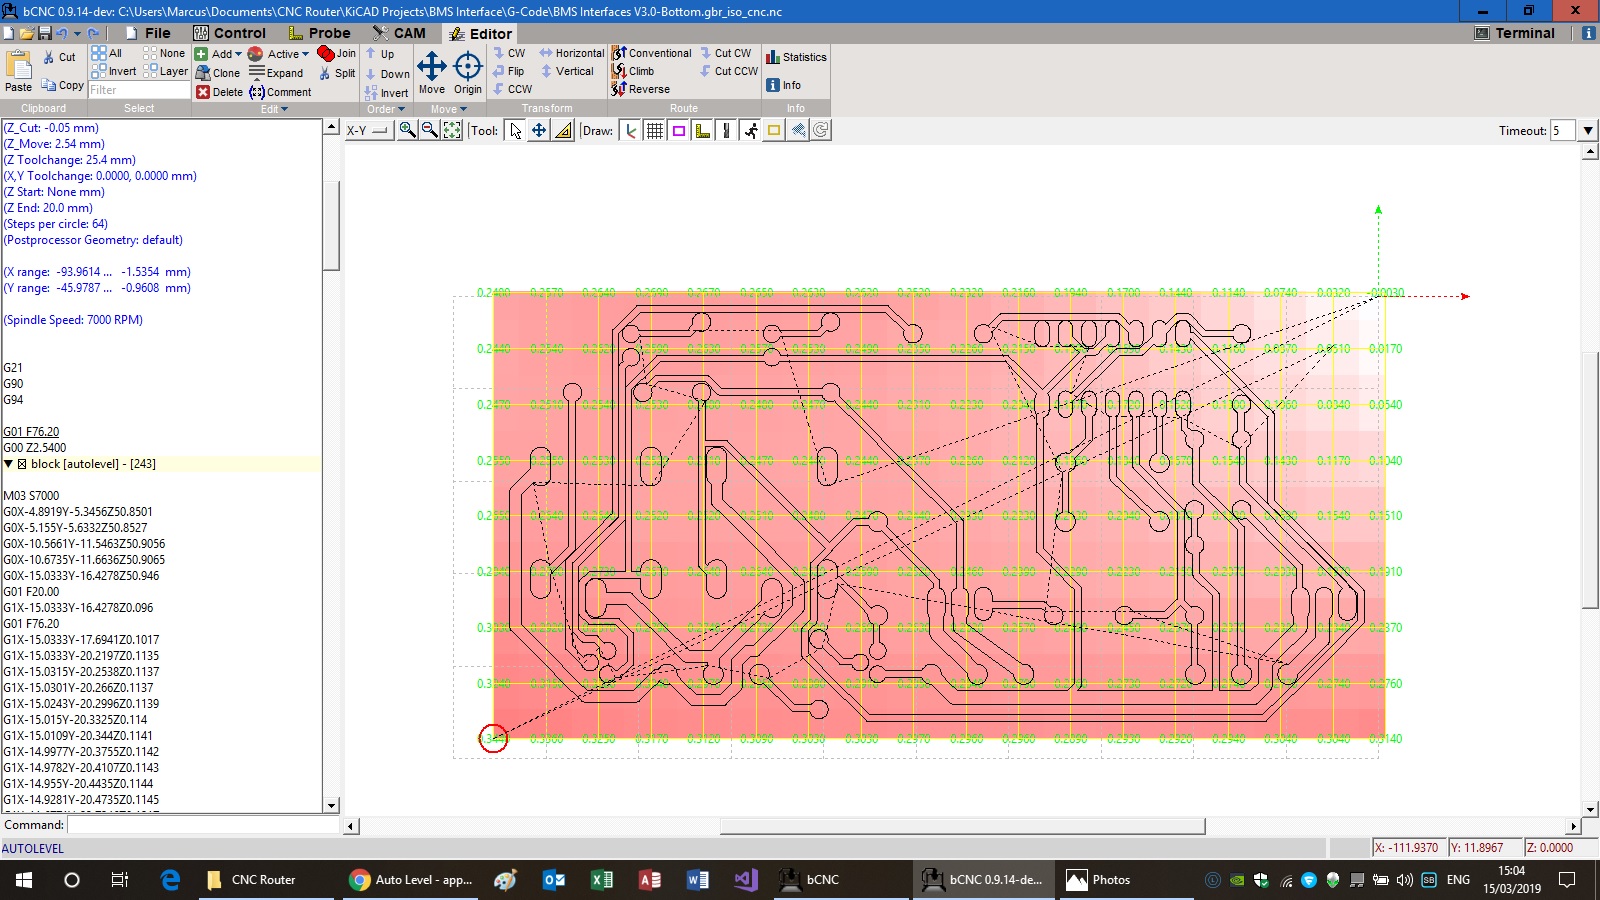
Task: Toggle axes display in Draw toolbar
Action: point(630,130)
